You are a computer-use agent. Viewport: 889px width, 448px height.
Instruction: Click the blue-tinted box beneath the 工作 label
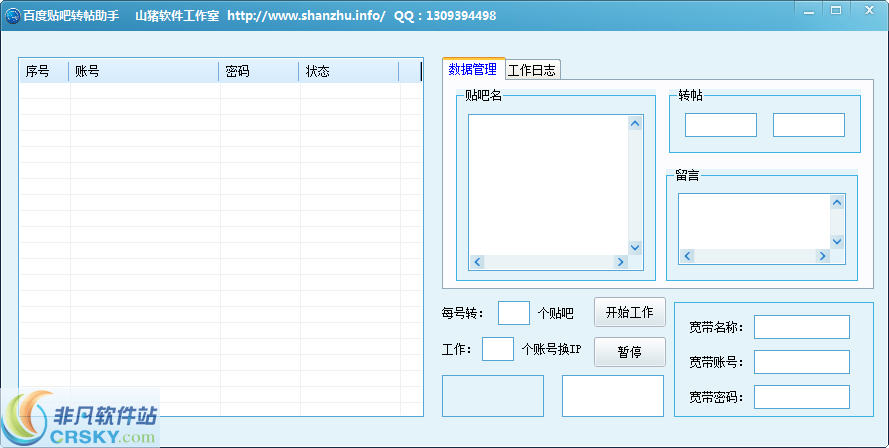493,396
